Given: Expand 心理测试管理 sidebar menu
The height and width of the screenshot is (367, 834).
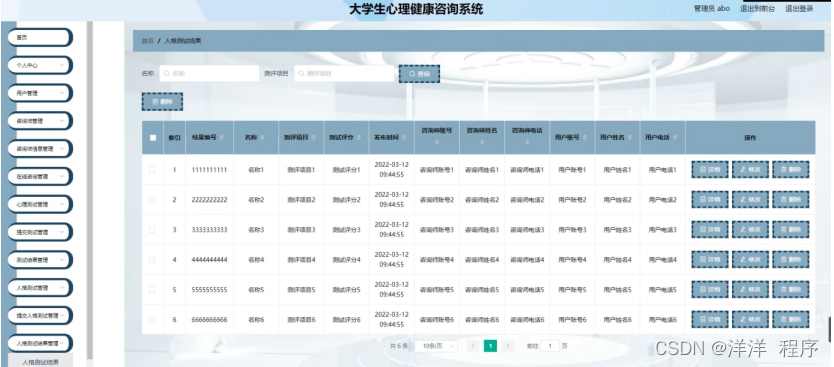Looking at the screenshot, I should click(39, 204).
